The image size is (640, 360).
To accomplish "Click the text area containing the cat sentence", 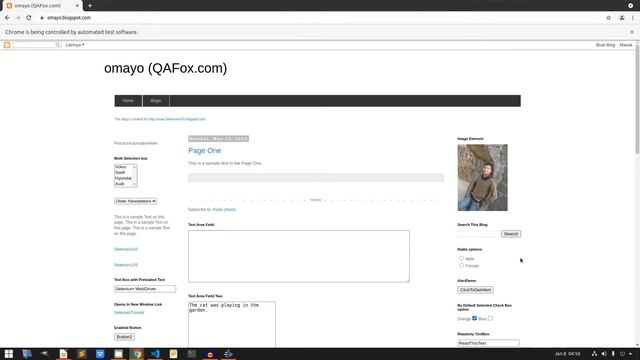I will coord(232,324).
